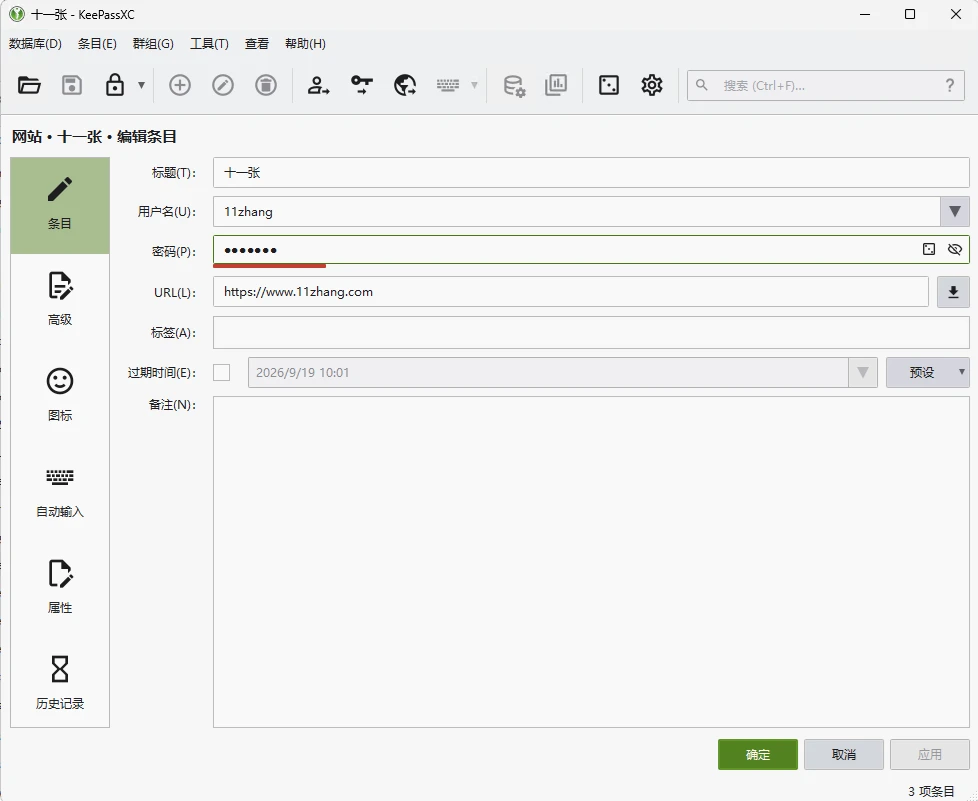Screen dimensions: 978x801
Task: Toggle password visibility eye icon
Action: (x=954, y=250)
